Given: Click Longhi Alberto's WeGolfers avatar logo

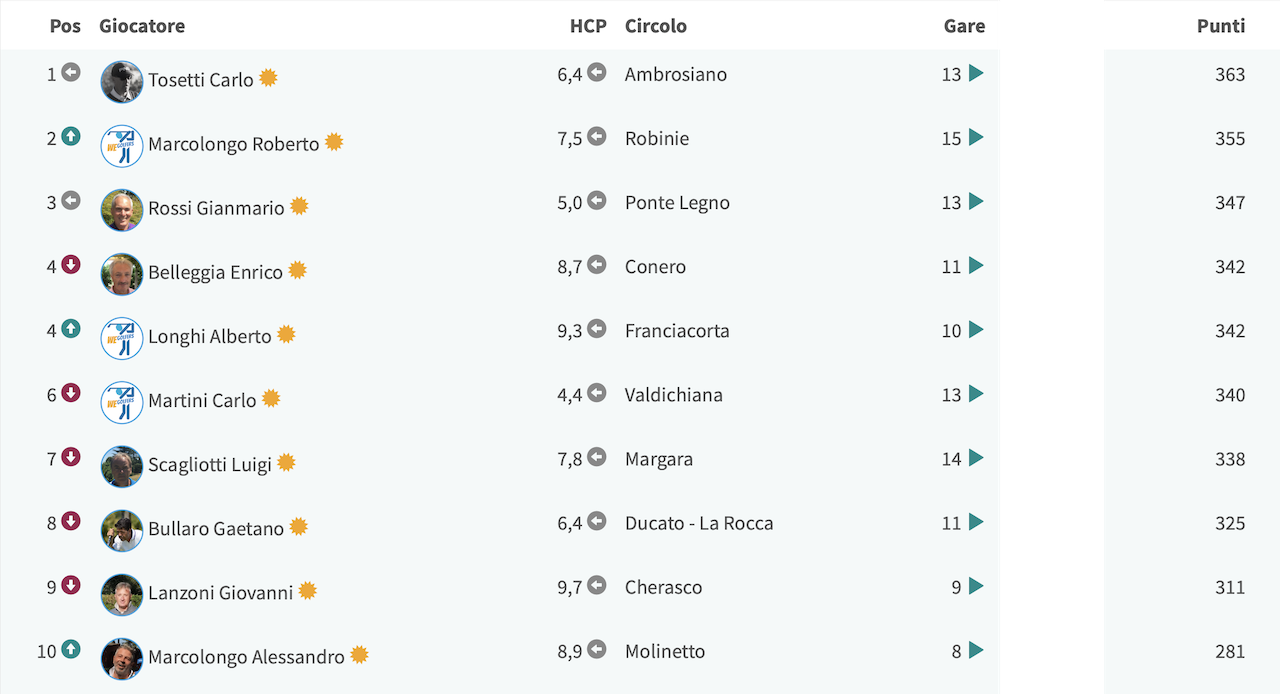Looking at the screenshot, I should tap(122, 338).
